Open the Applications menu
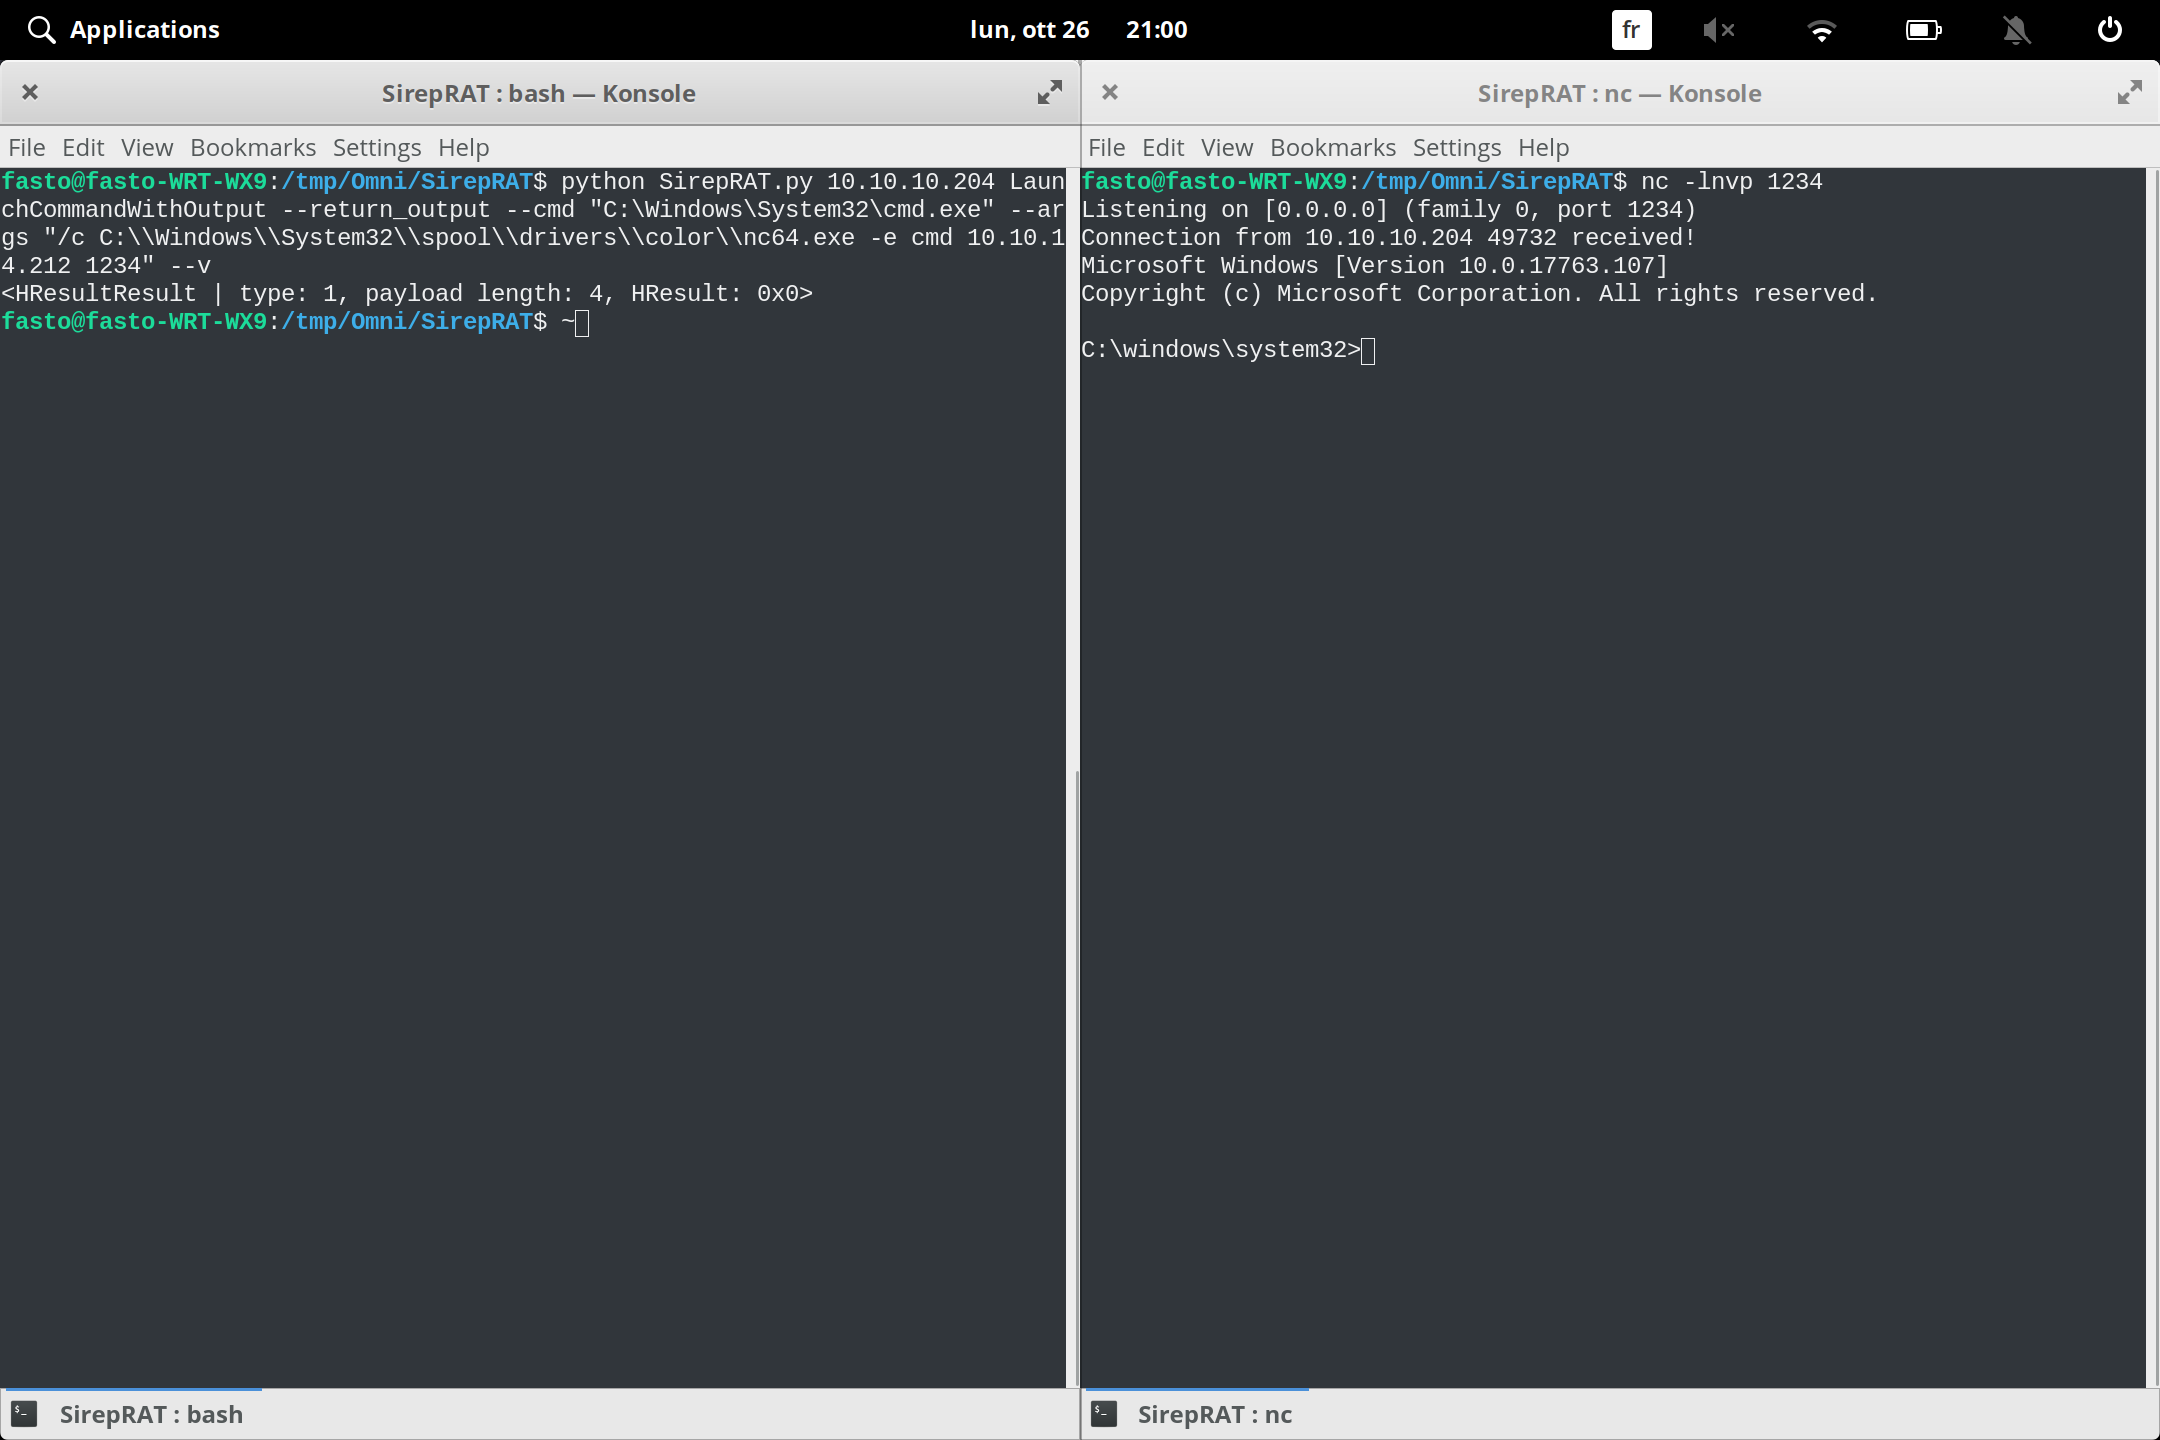 [x=145, y=29]
